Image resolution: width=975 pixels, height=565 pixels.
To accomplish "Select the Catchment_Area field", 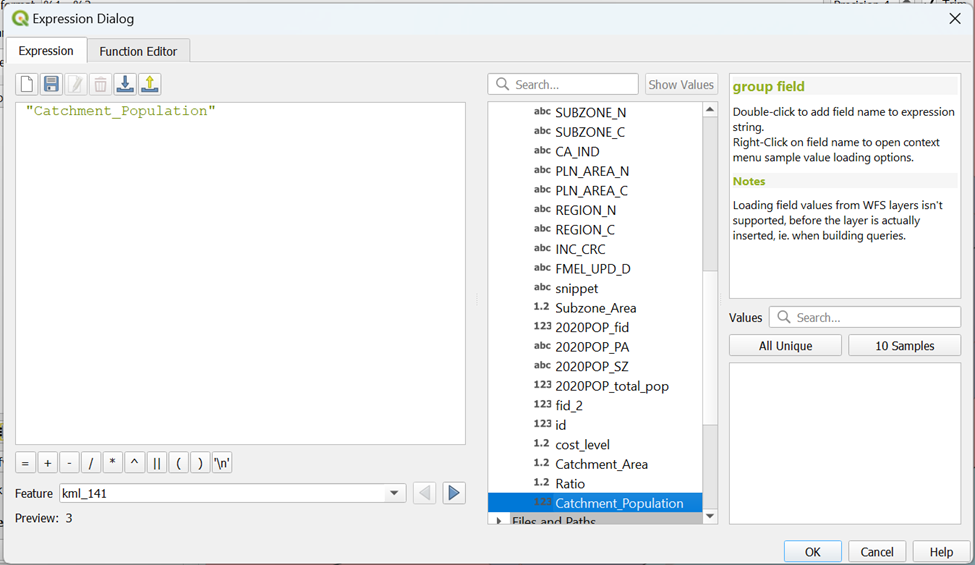I will (x=601, y=464).
